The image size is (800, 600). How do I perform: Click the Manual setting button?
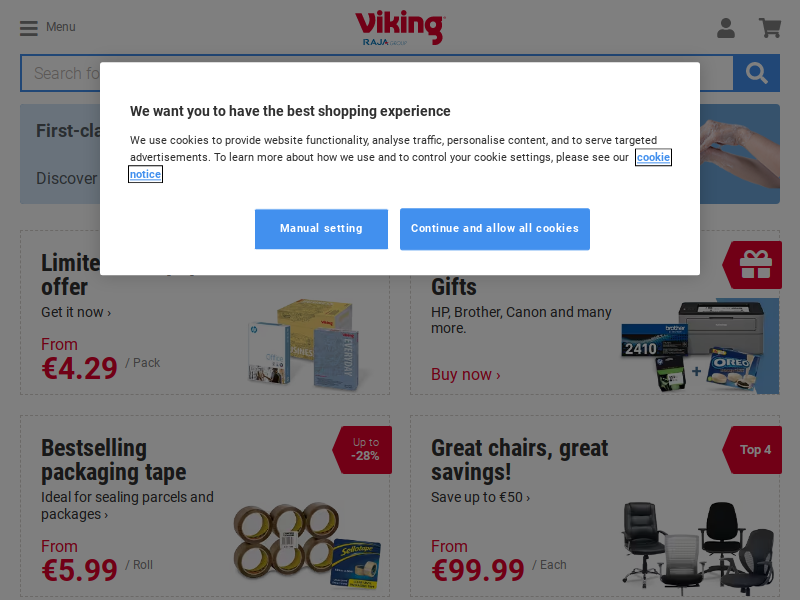321,229
